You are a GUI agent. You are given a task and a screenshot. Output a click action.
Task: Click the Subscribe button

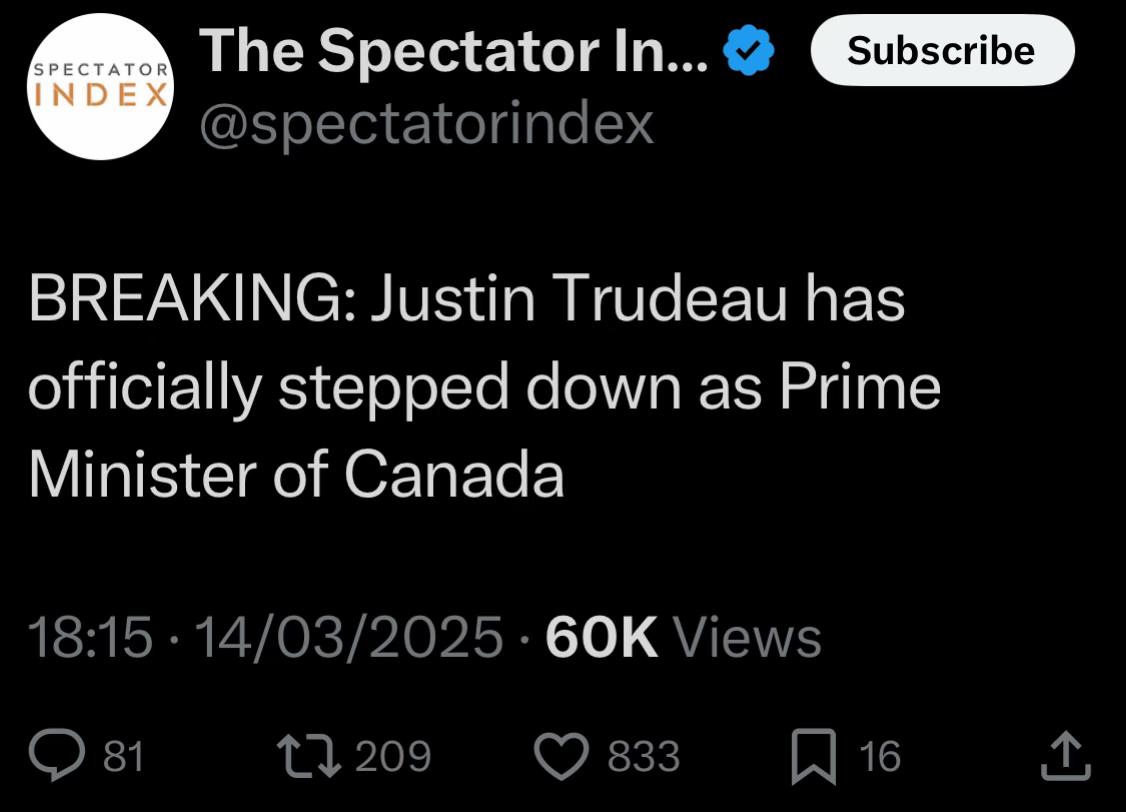click(941, 50)
